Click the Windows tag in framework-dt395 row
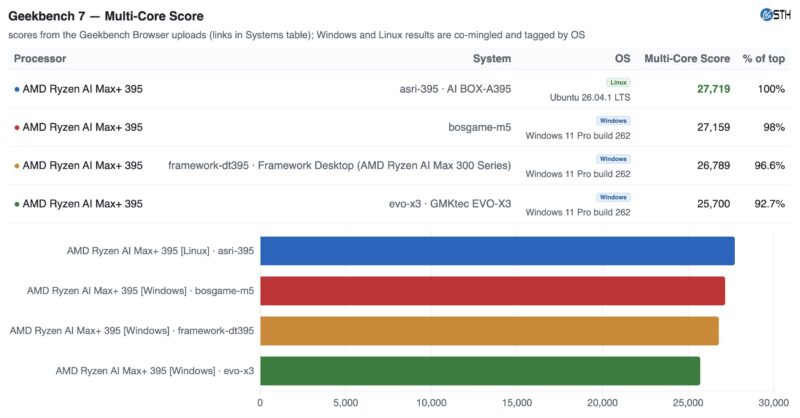800x418 pixels. (613, 159)
